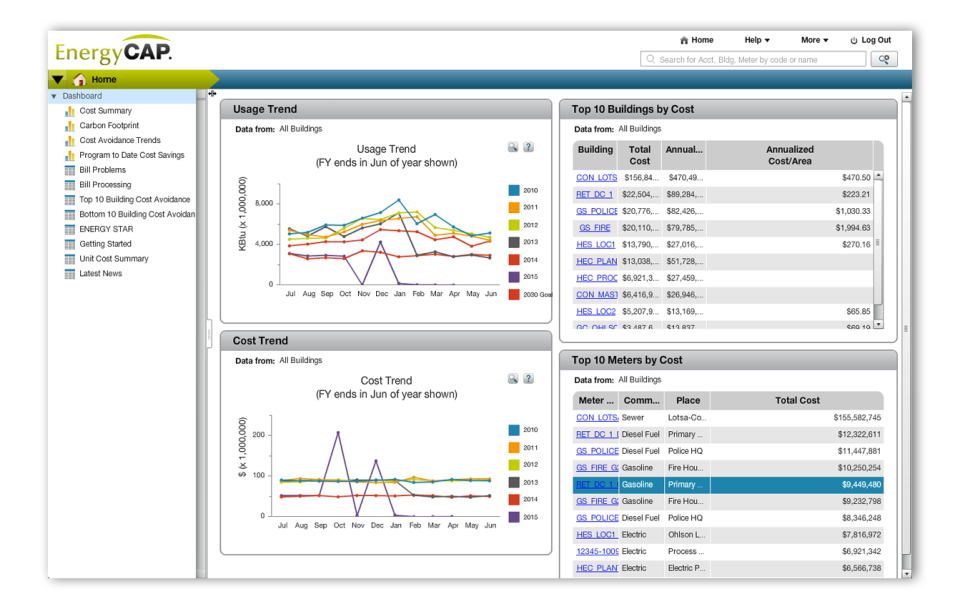Select the Cost Avoidance Trends chart icon
This screenshot has height=609, width=960.
point(70,141)
